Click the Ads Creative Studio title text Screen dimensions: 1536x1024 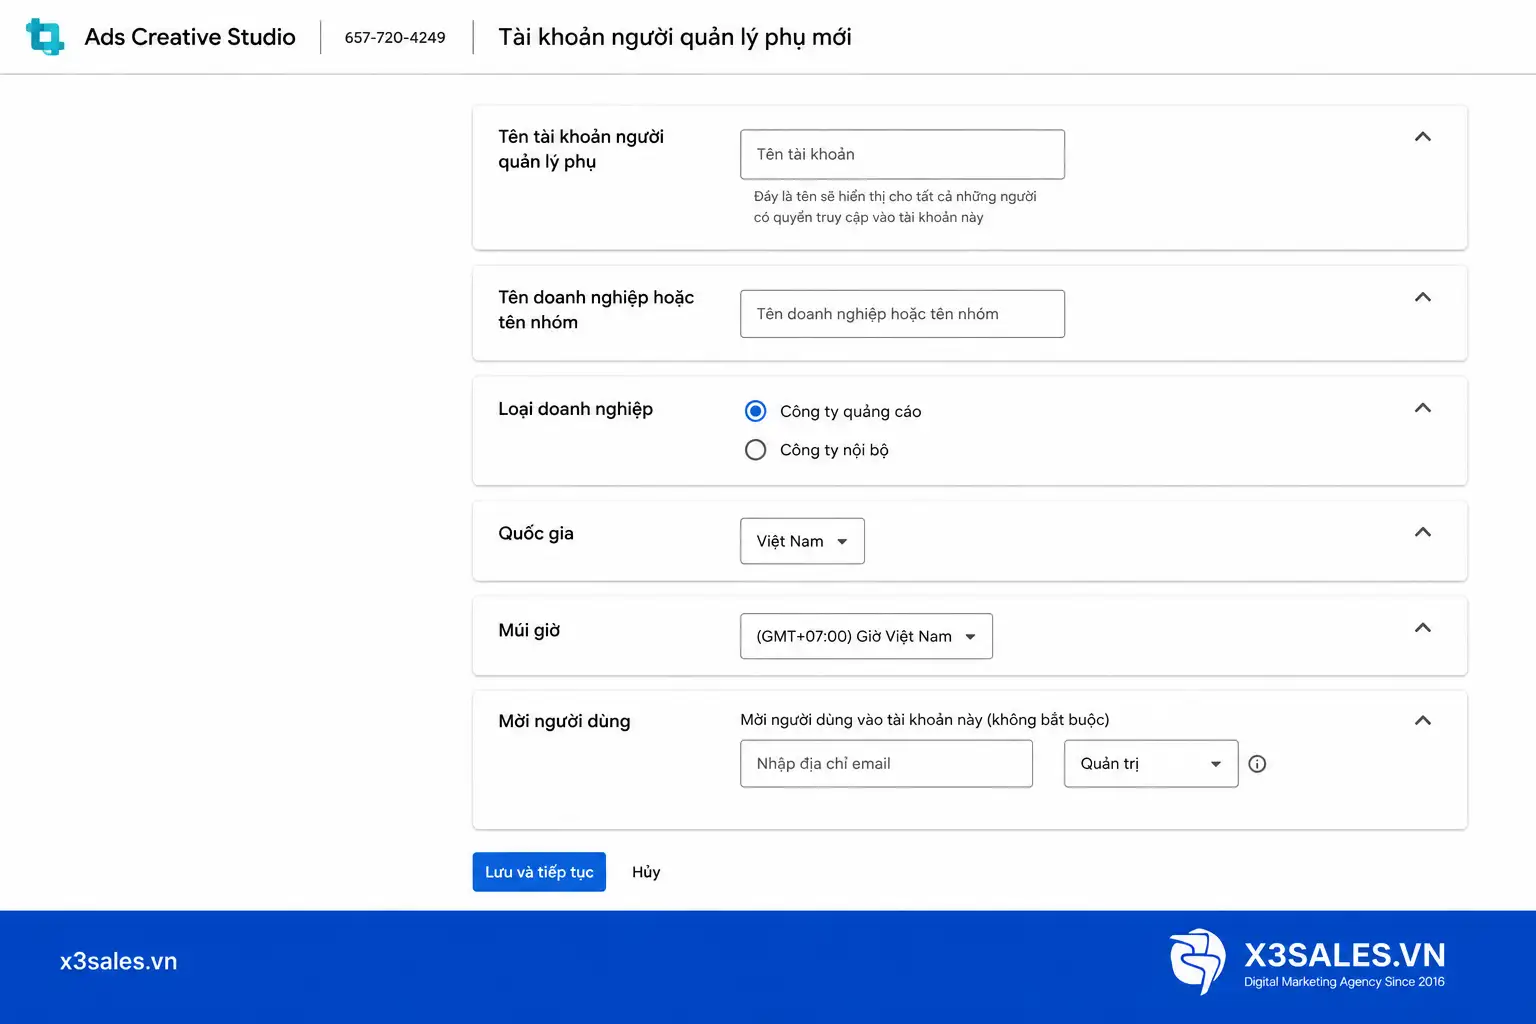click(x=190, y=37)
